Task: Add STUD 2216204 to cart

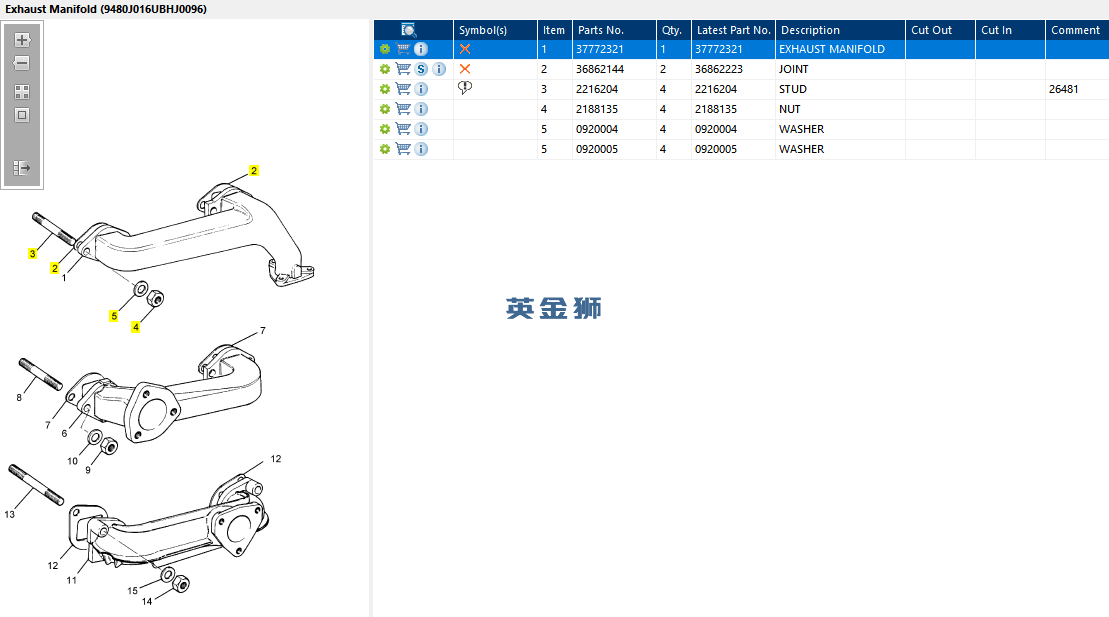Action: point(403,89)
